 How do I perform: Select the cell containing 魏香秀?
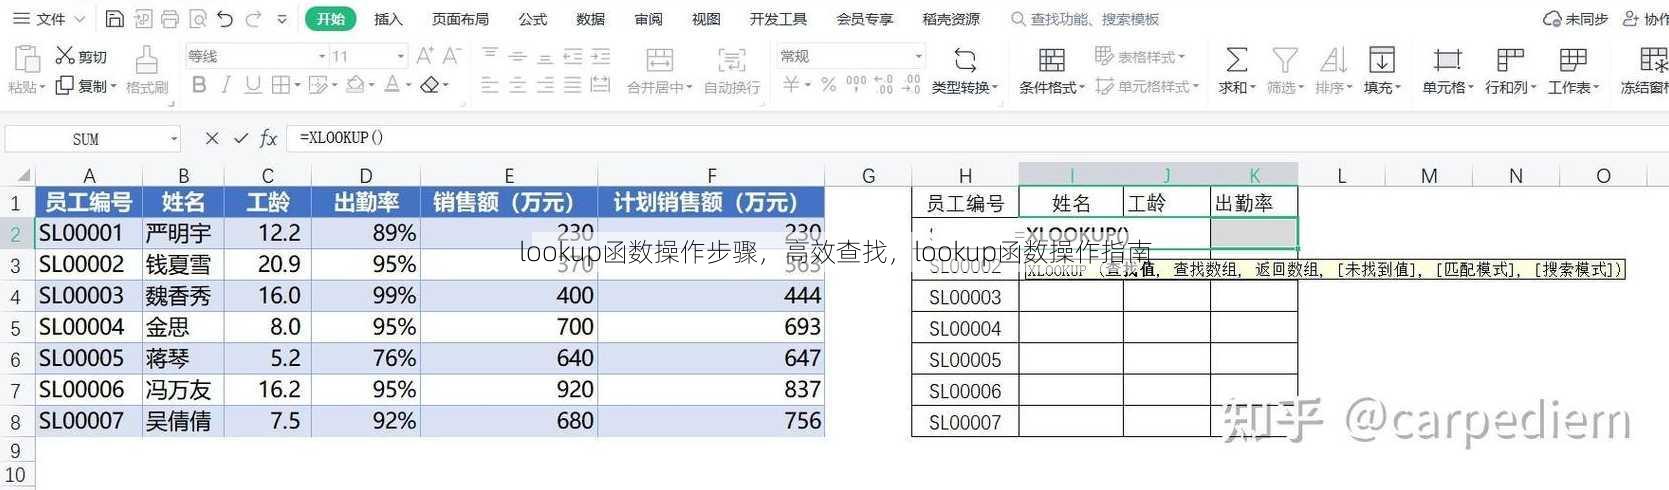(184, 296)
